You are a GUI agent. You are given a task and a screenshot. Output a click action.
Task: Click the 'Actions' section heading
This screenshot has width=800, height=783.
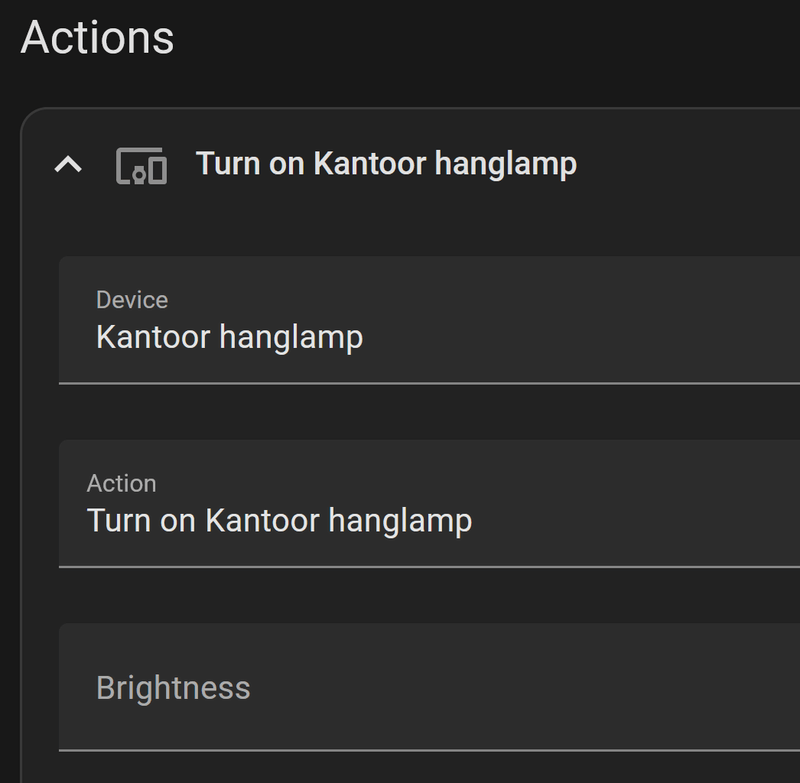[97, 38]
